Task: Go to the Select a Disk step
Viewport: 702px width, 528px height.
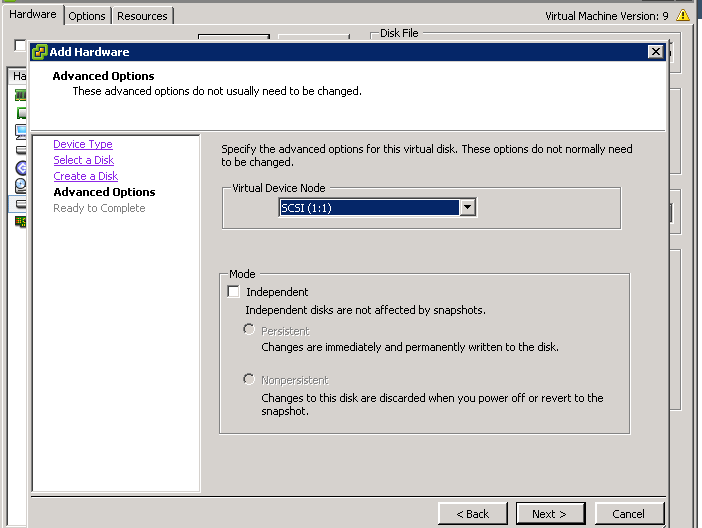Action: pos(84,160)
